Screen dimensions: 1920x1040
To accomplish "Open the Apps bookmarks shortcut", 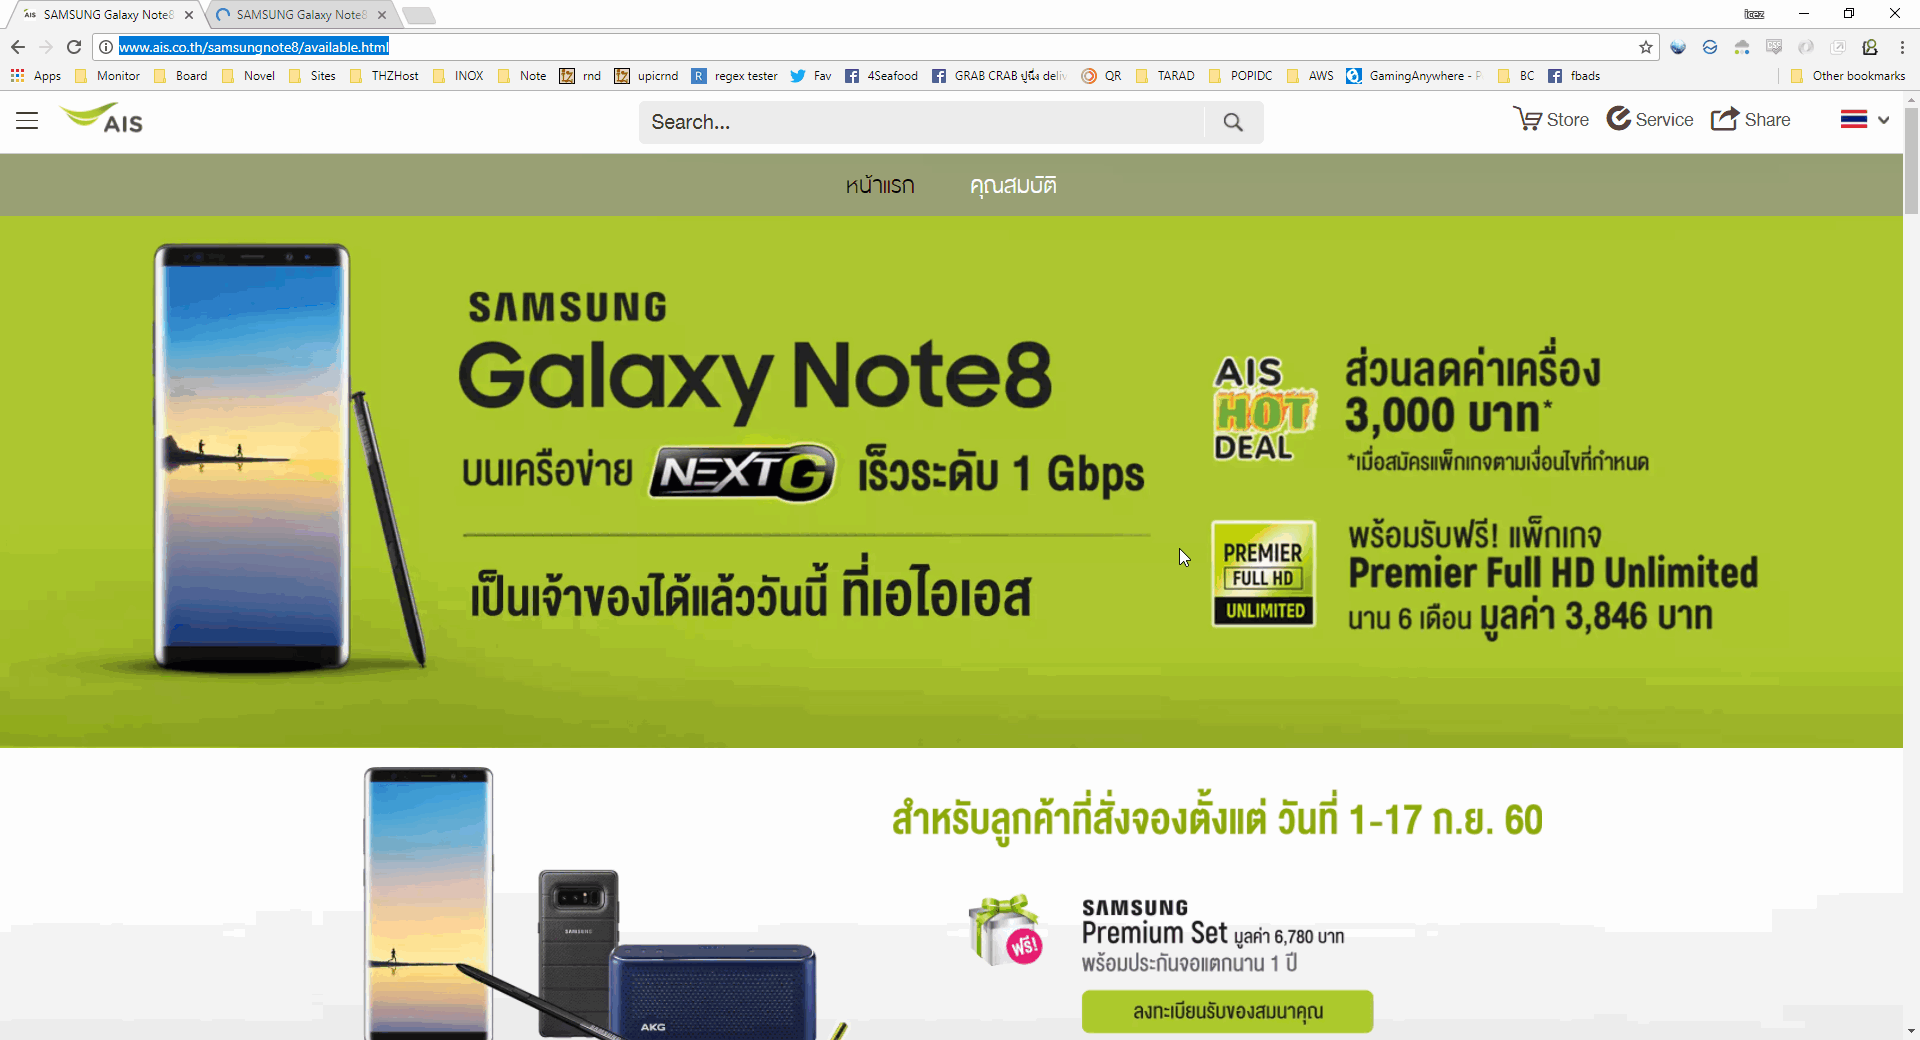I will (36, 76).
